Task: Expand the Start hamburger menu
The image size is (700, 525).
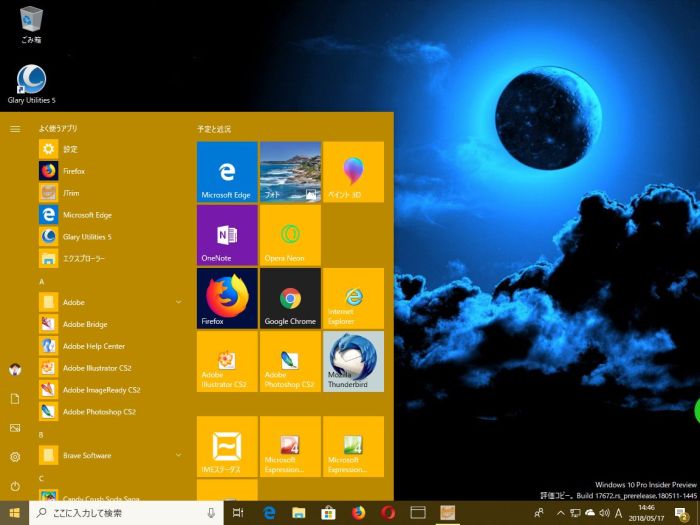Action: (x=15, y=128)
